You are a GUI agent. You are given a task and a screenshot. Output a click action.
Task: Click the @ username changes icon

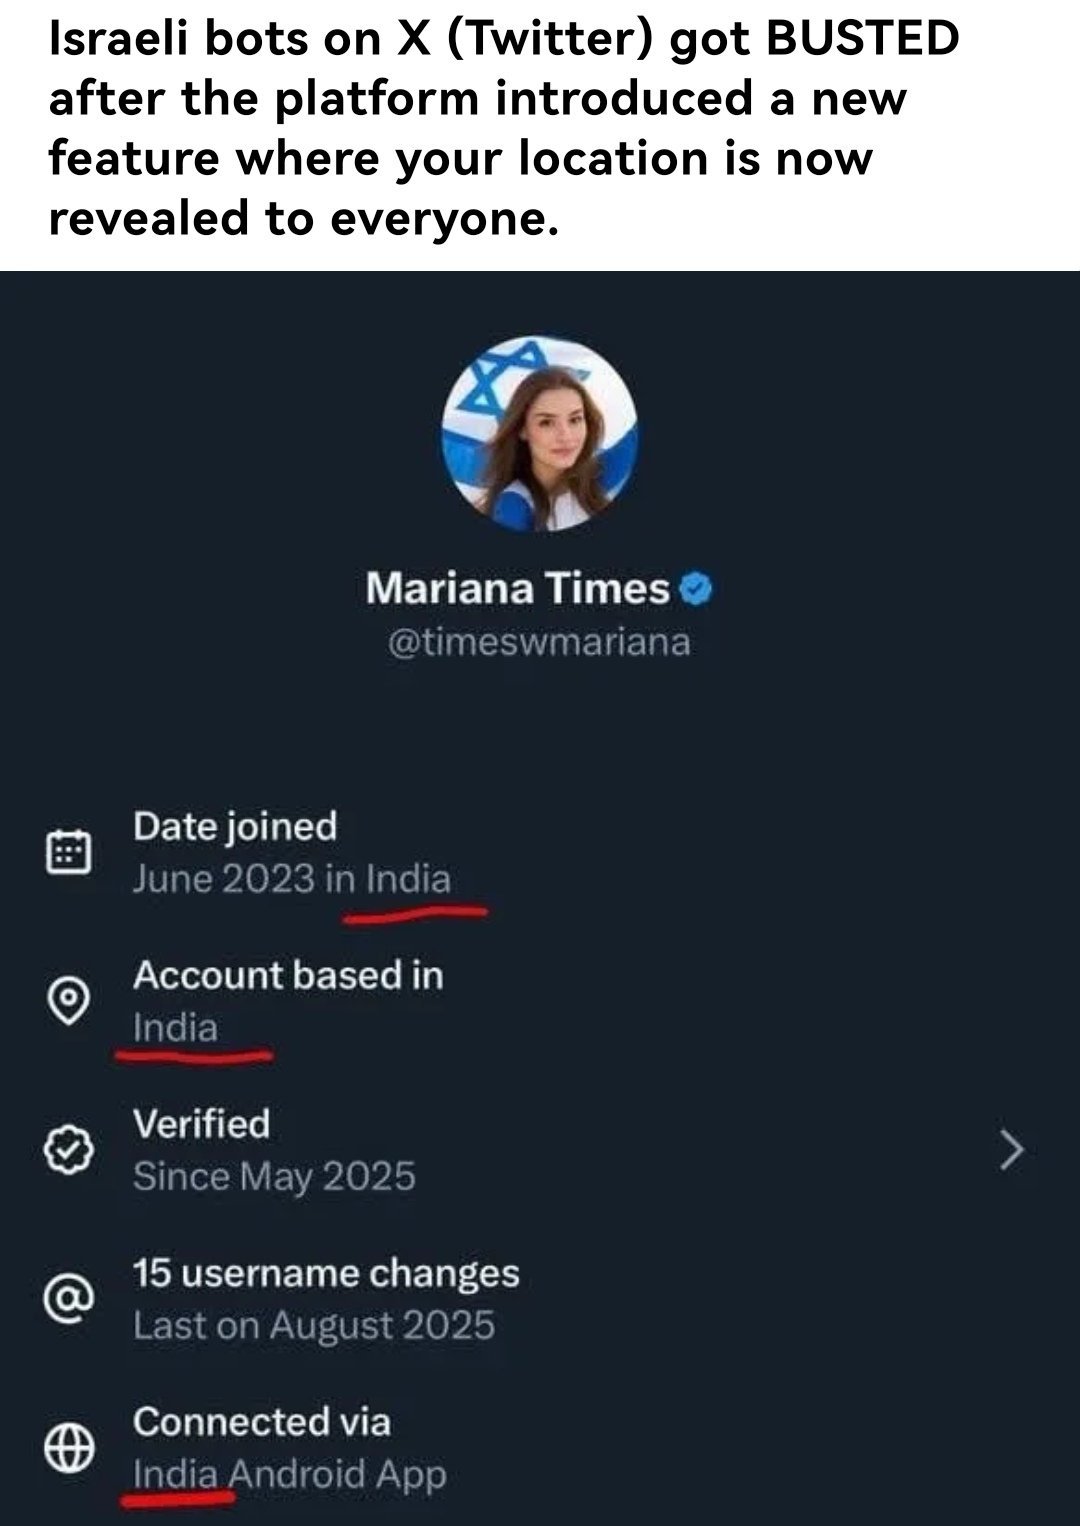point(69,1298)
